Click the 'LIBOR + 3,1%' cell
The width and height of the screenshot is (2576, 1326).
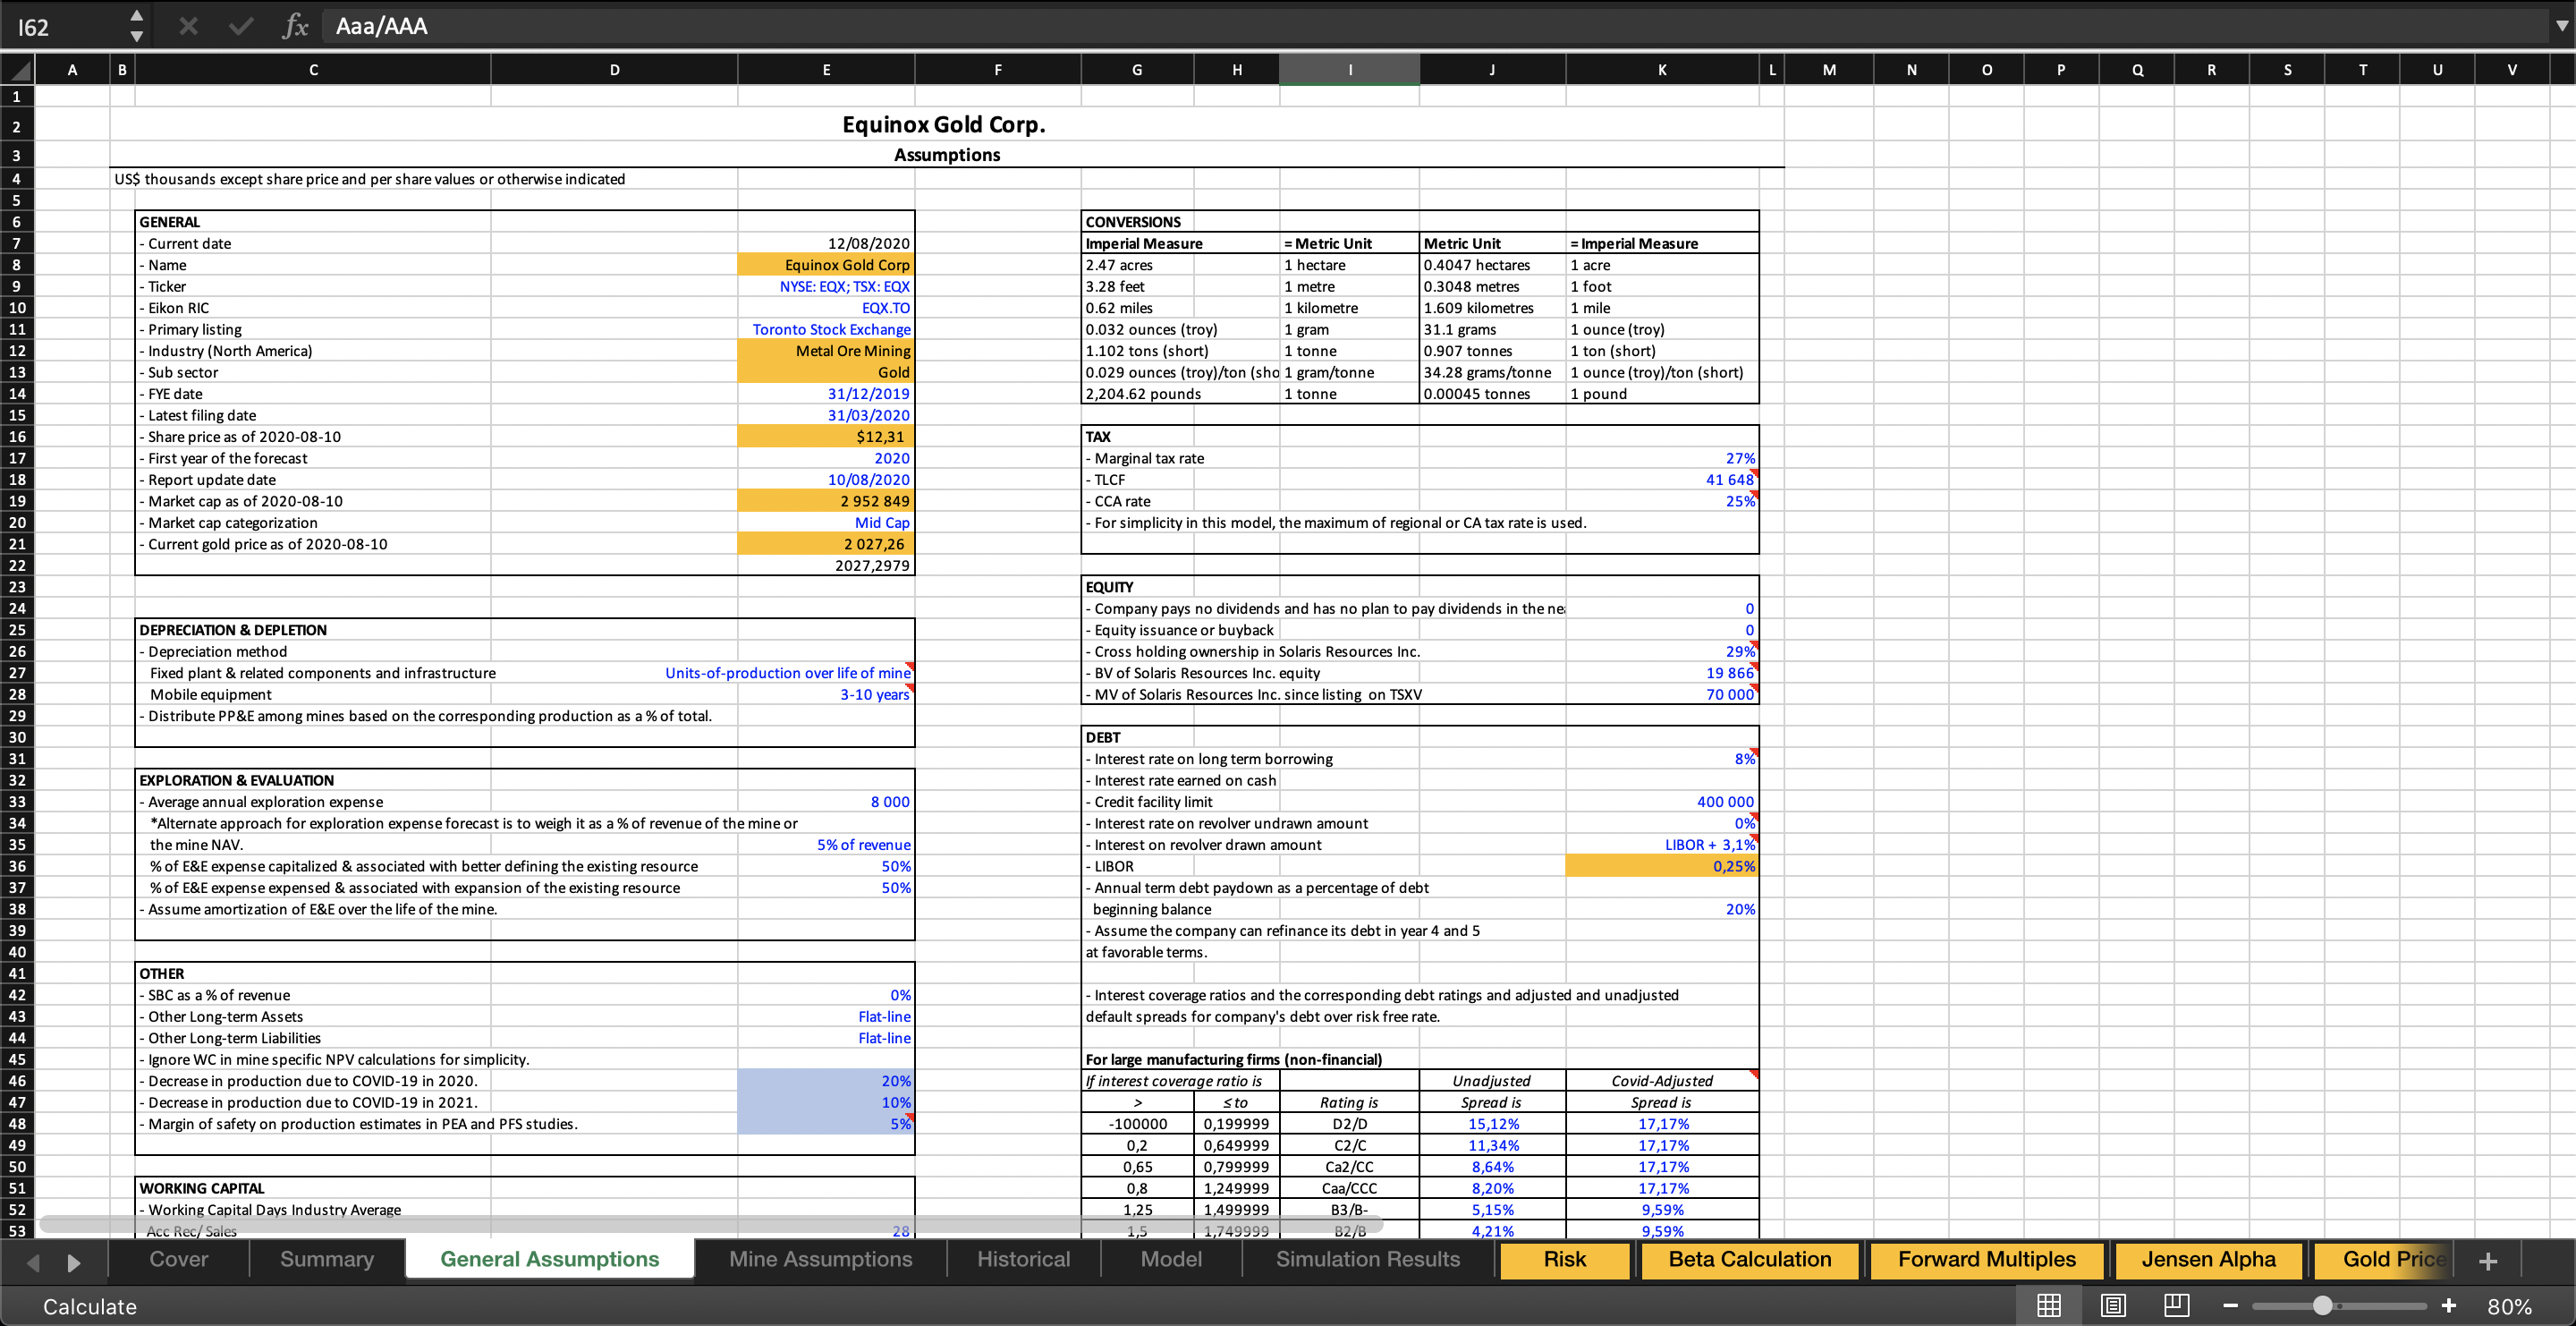pyautogui.click(x=1662, y=845)
